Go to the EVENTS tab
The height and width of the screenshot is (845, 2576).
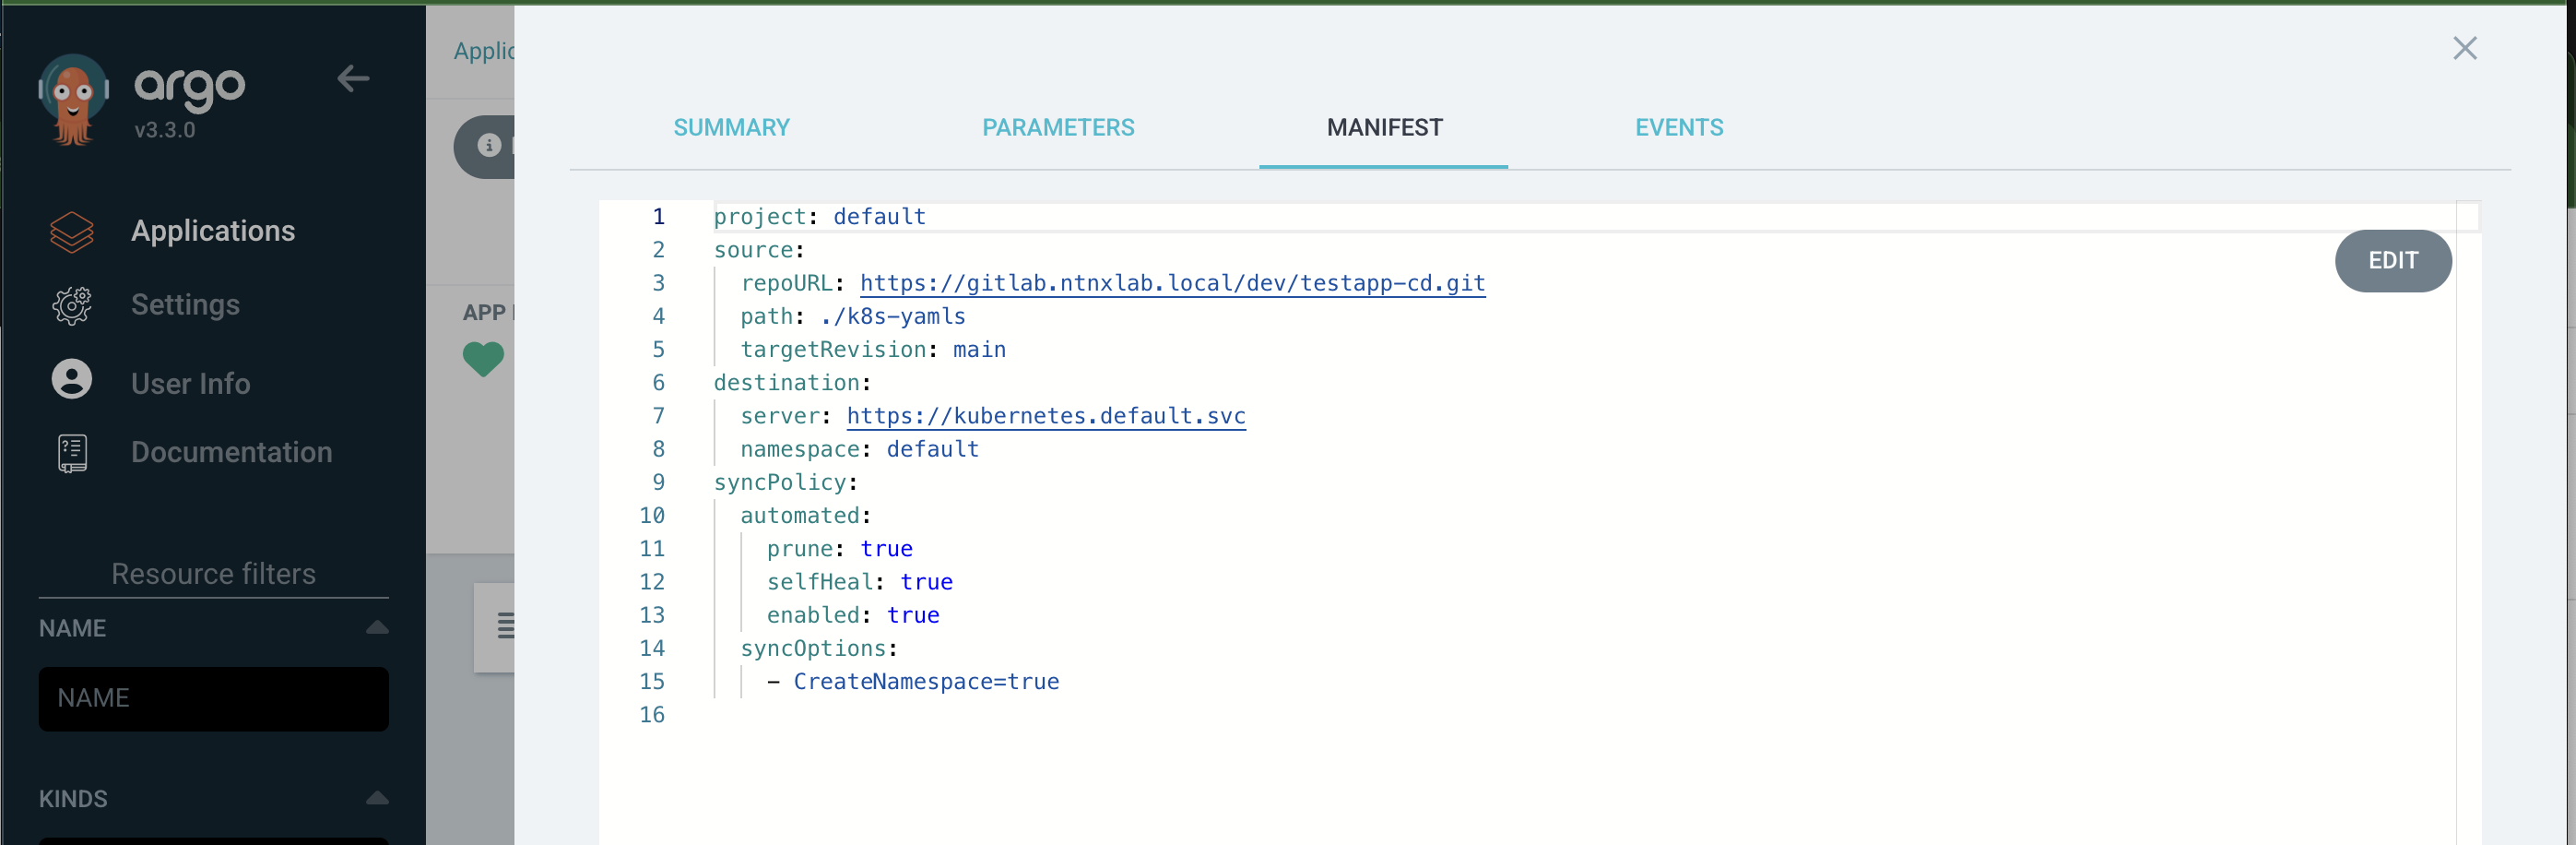1678,128
